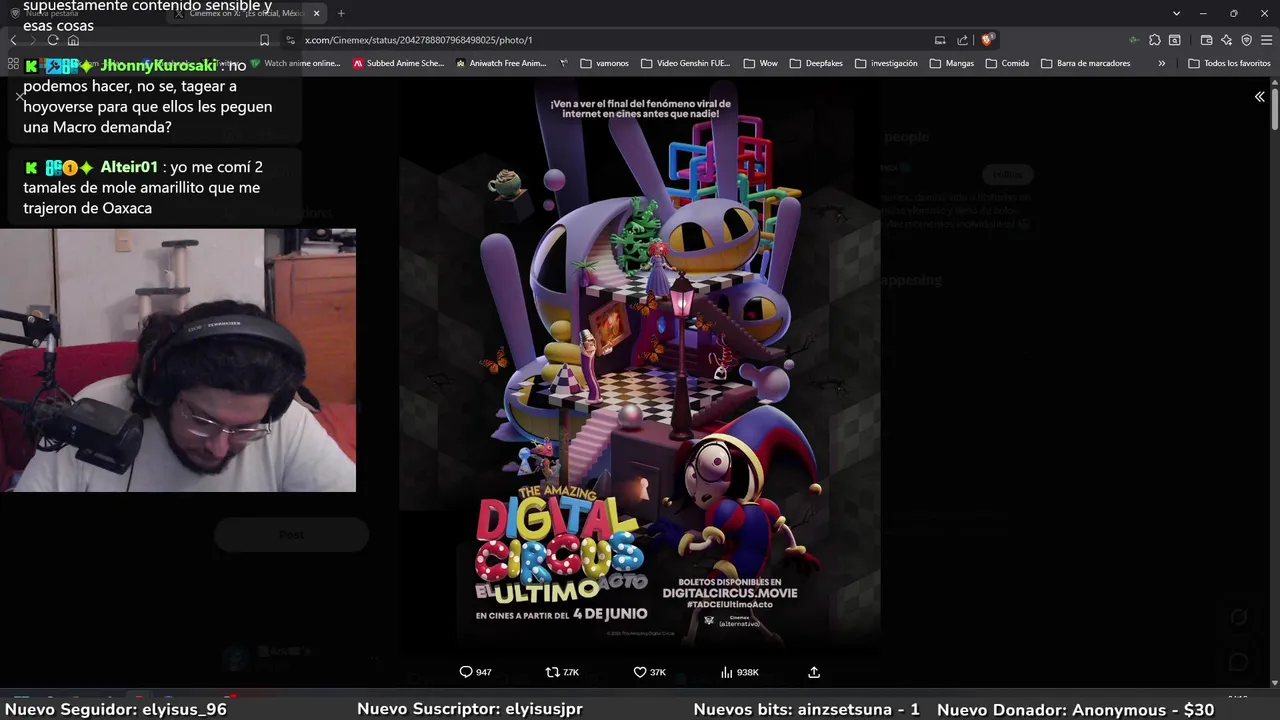This screenshot has height=720, width=1280.
Task: Click the address bar URL
Action: [418, 40]
